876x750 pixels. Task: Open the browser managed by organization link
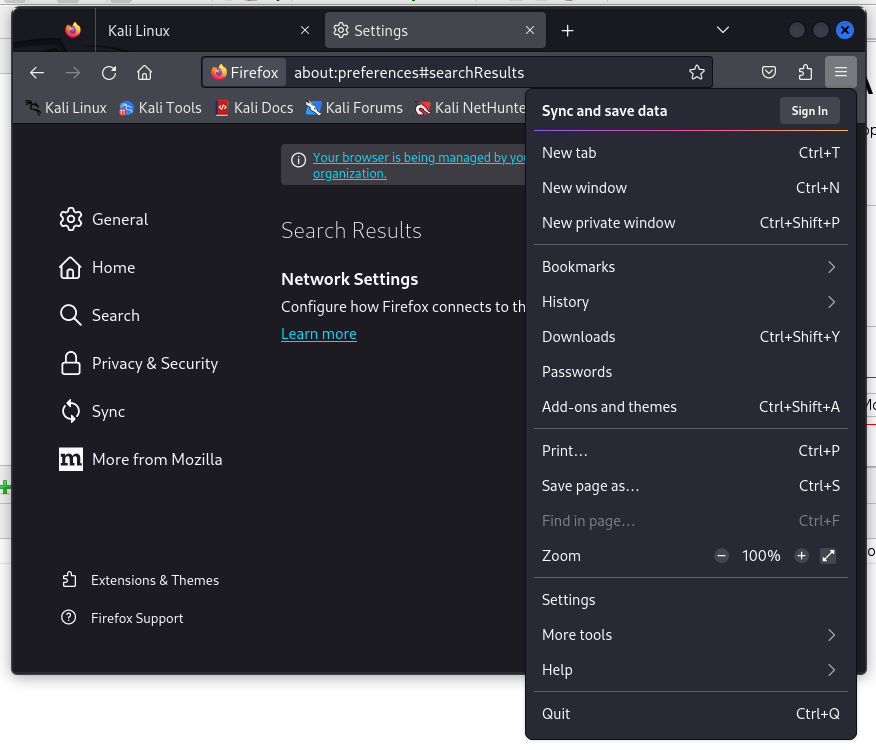pos(419,165)
